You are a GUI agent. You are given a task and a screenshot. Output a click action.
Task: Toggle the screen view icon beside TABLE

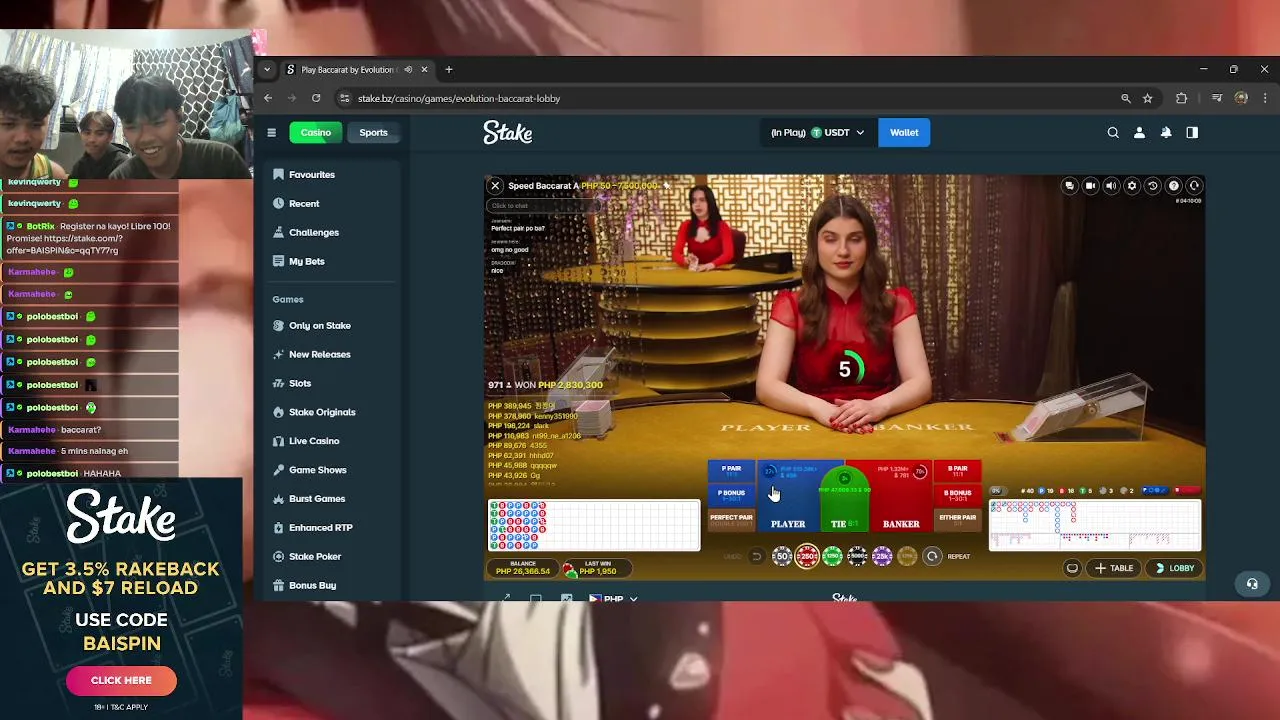point(1072,568)
